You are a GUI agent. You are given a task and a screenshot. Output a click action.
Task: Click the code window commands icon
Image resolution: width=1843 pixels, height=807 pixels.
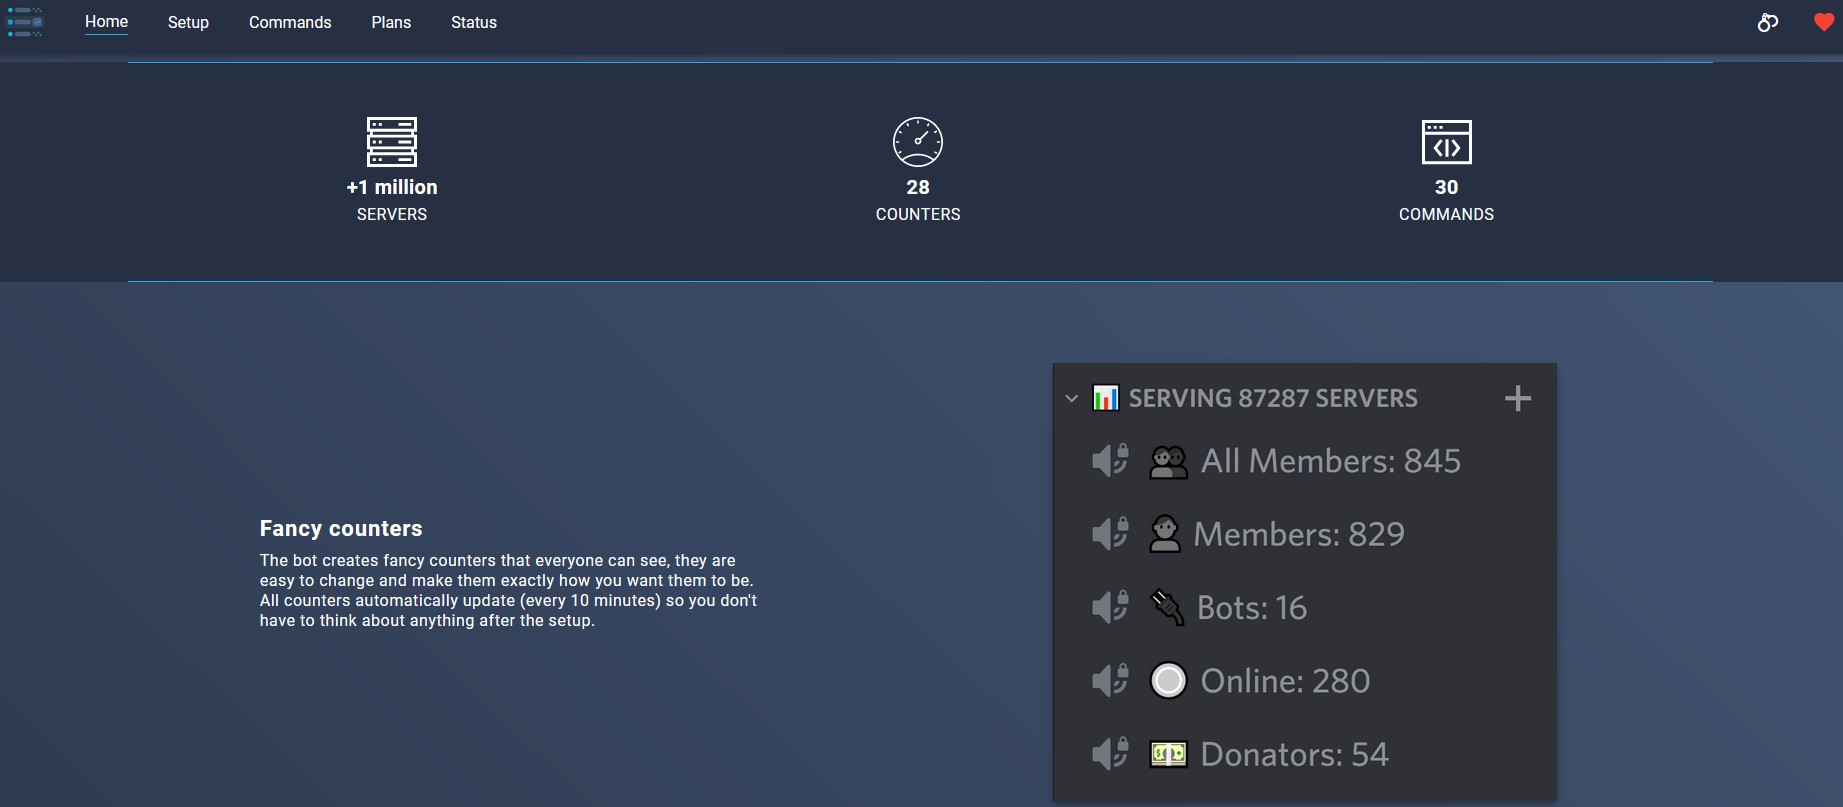[1447, 142]
